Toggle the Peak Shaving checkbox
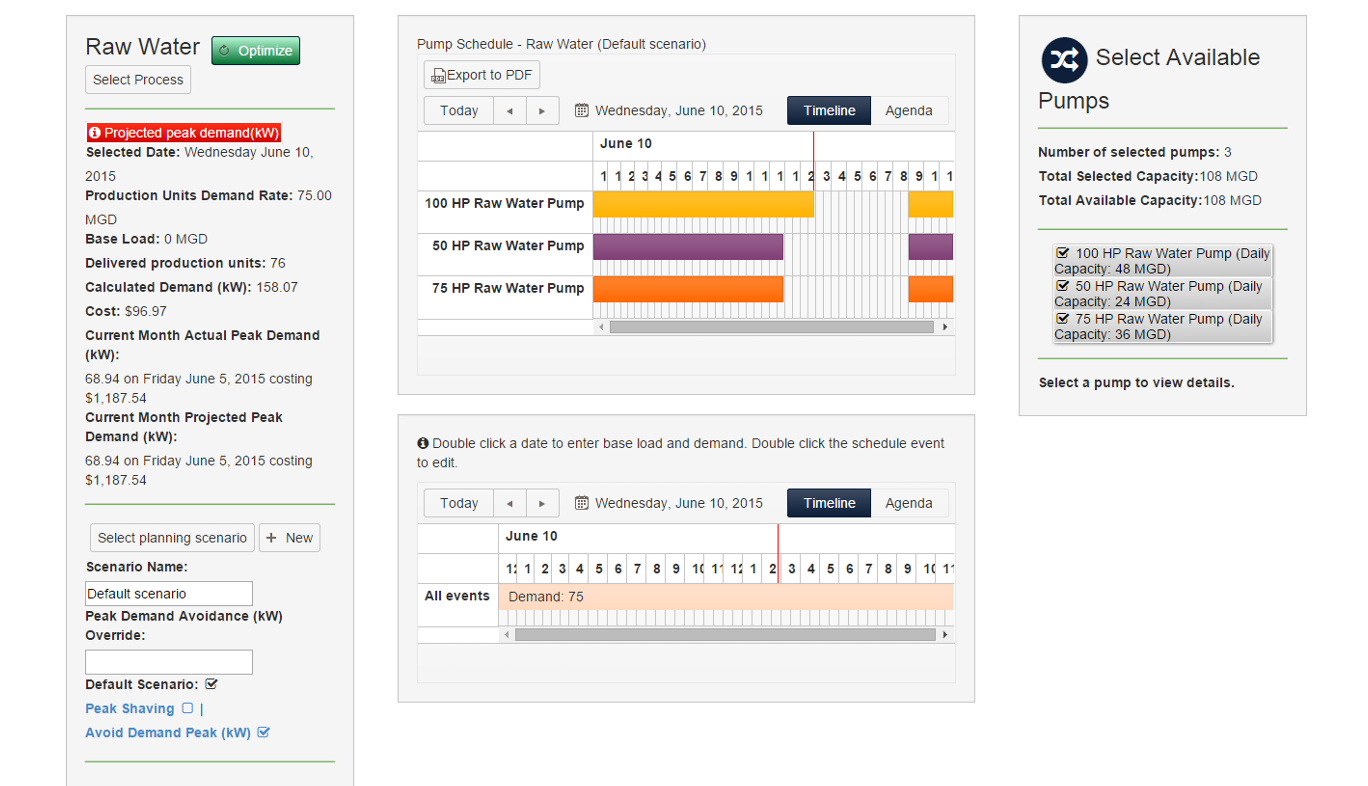This screenshot has height=786, width=1368. 187,708
